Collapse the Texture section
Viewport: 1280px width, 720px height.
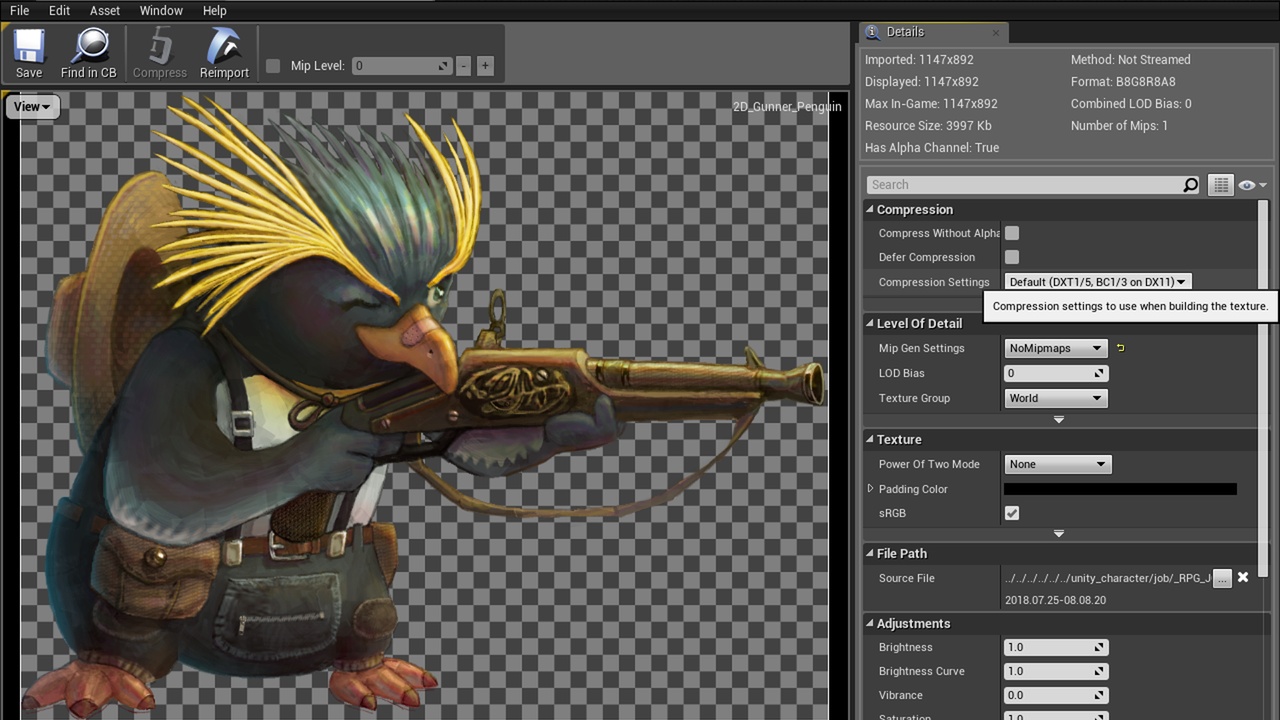click(870, 440)
